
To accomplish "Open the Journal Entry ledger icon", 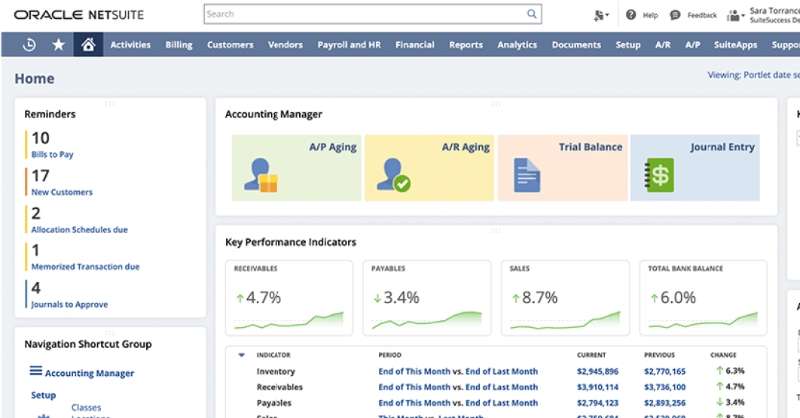I will 659,175.
